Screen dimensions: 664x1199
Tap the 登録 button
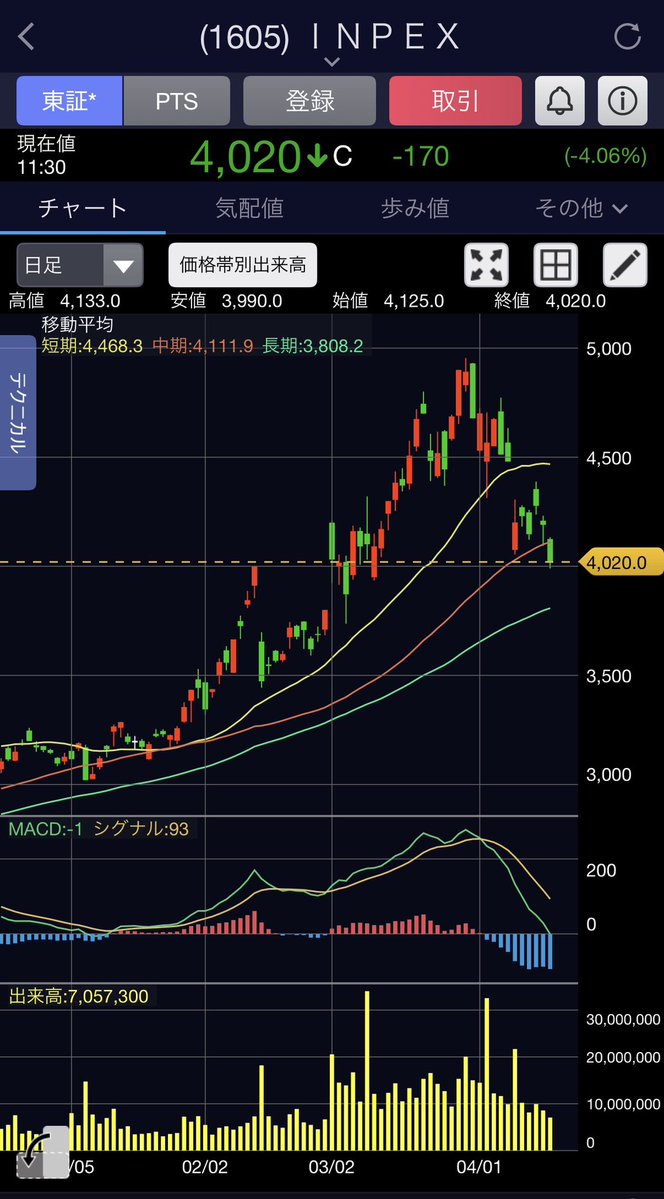(310, 100)
